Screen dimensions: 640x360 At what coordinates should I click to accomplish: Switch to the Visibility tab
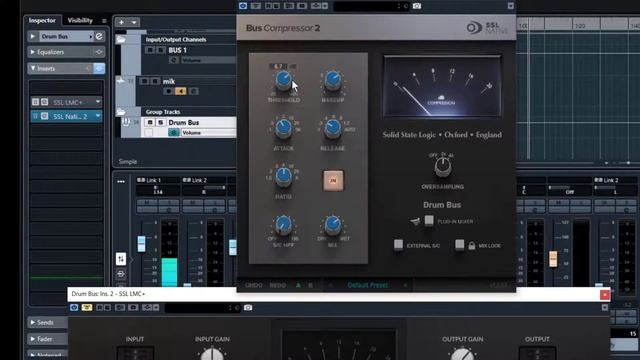coord(80,20)
